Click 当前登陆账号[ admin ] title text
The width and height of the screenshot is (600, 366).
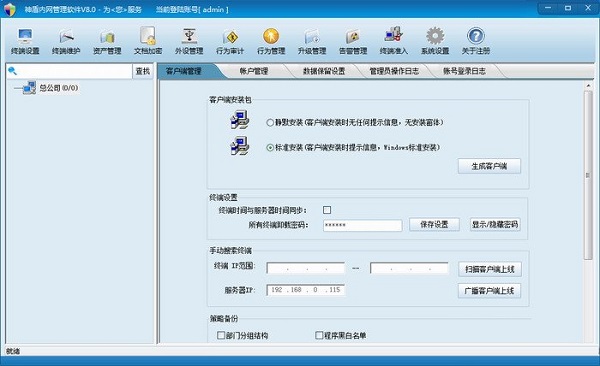click(x=192, y=10)
